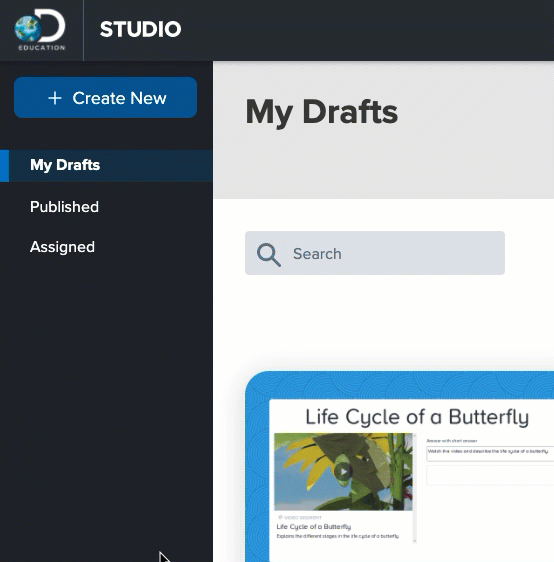The height and width of the screenshot is (562, 554).
Task: Focus the Search input field
Action: tap(375, 253)
